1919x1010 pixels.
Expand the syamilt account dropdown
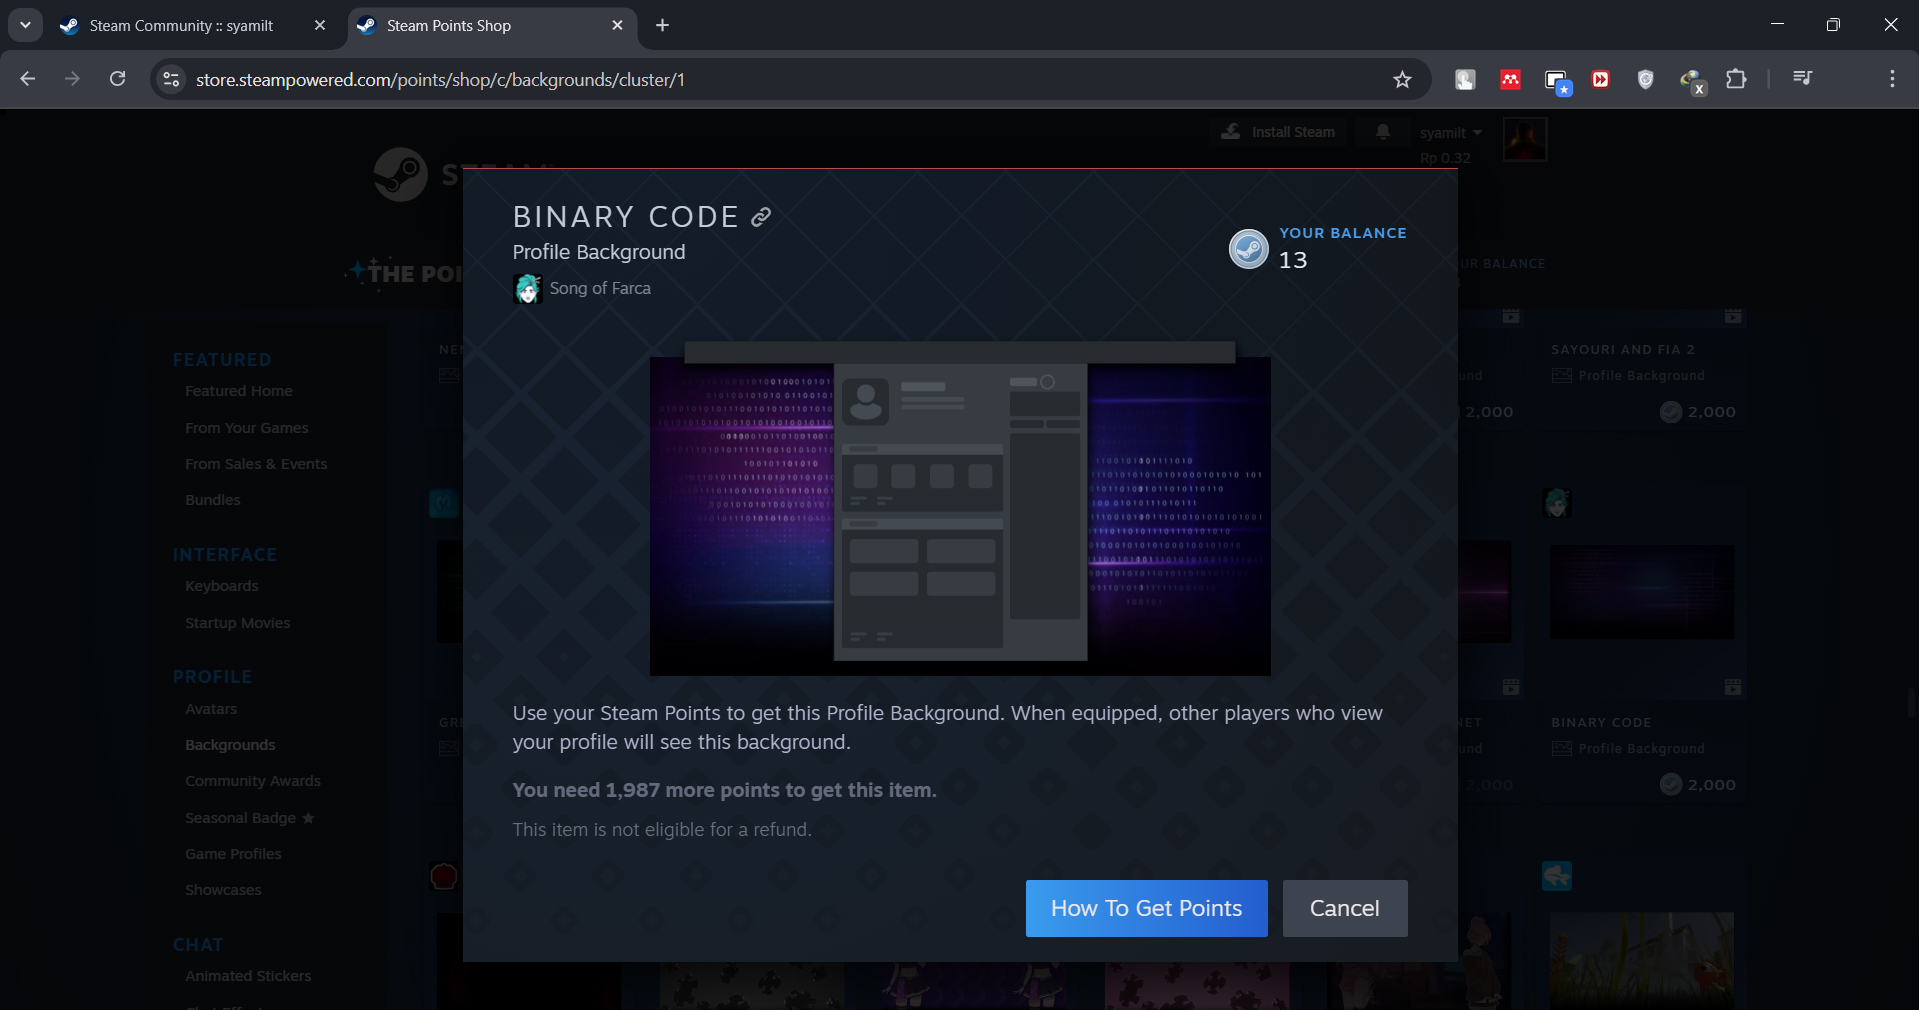click(1451, 133)
